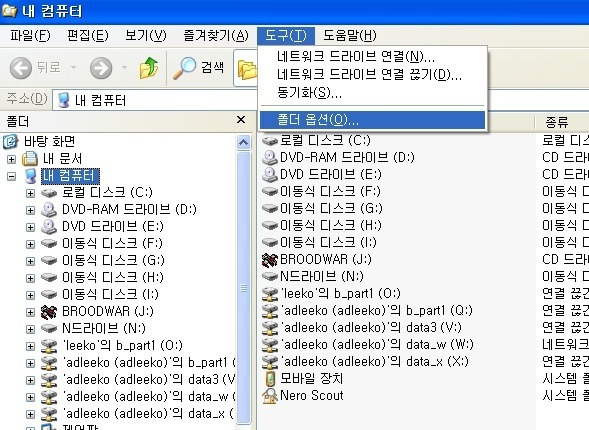The width and height of the screenshot is (589, 430).
Task: Expand 로컬 디스크 (C:) tree node
Action: [x=30, y=193]
